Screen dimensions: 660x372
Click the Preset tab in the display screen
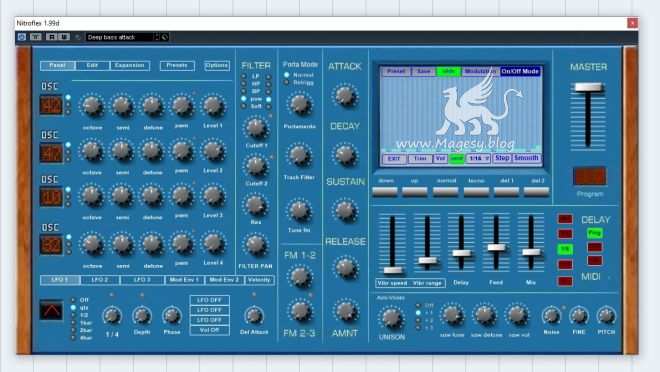click(396, 72)
